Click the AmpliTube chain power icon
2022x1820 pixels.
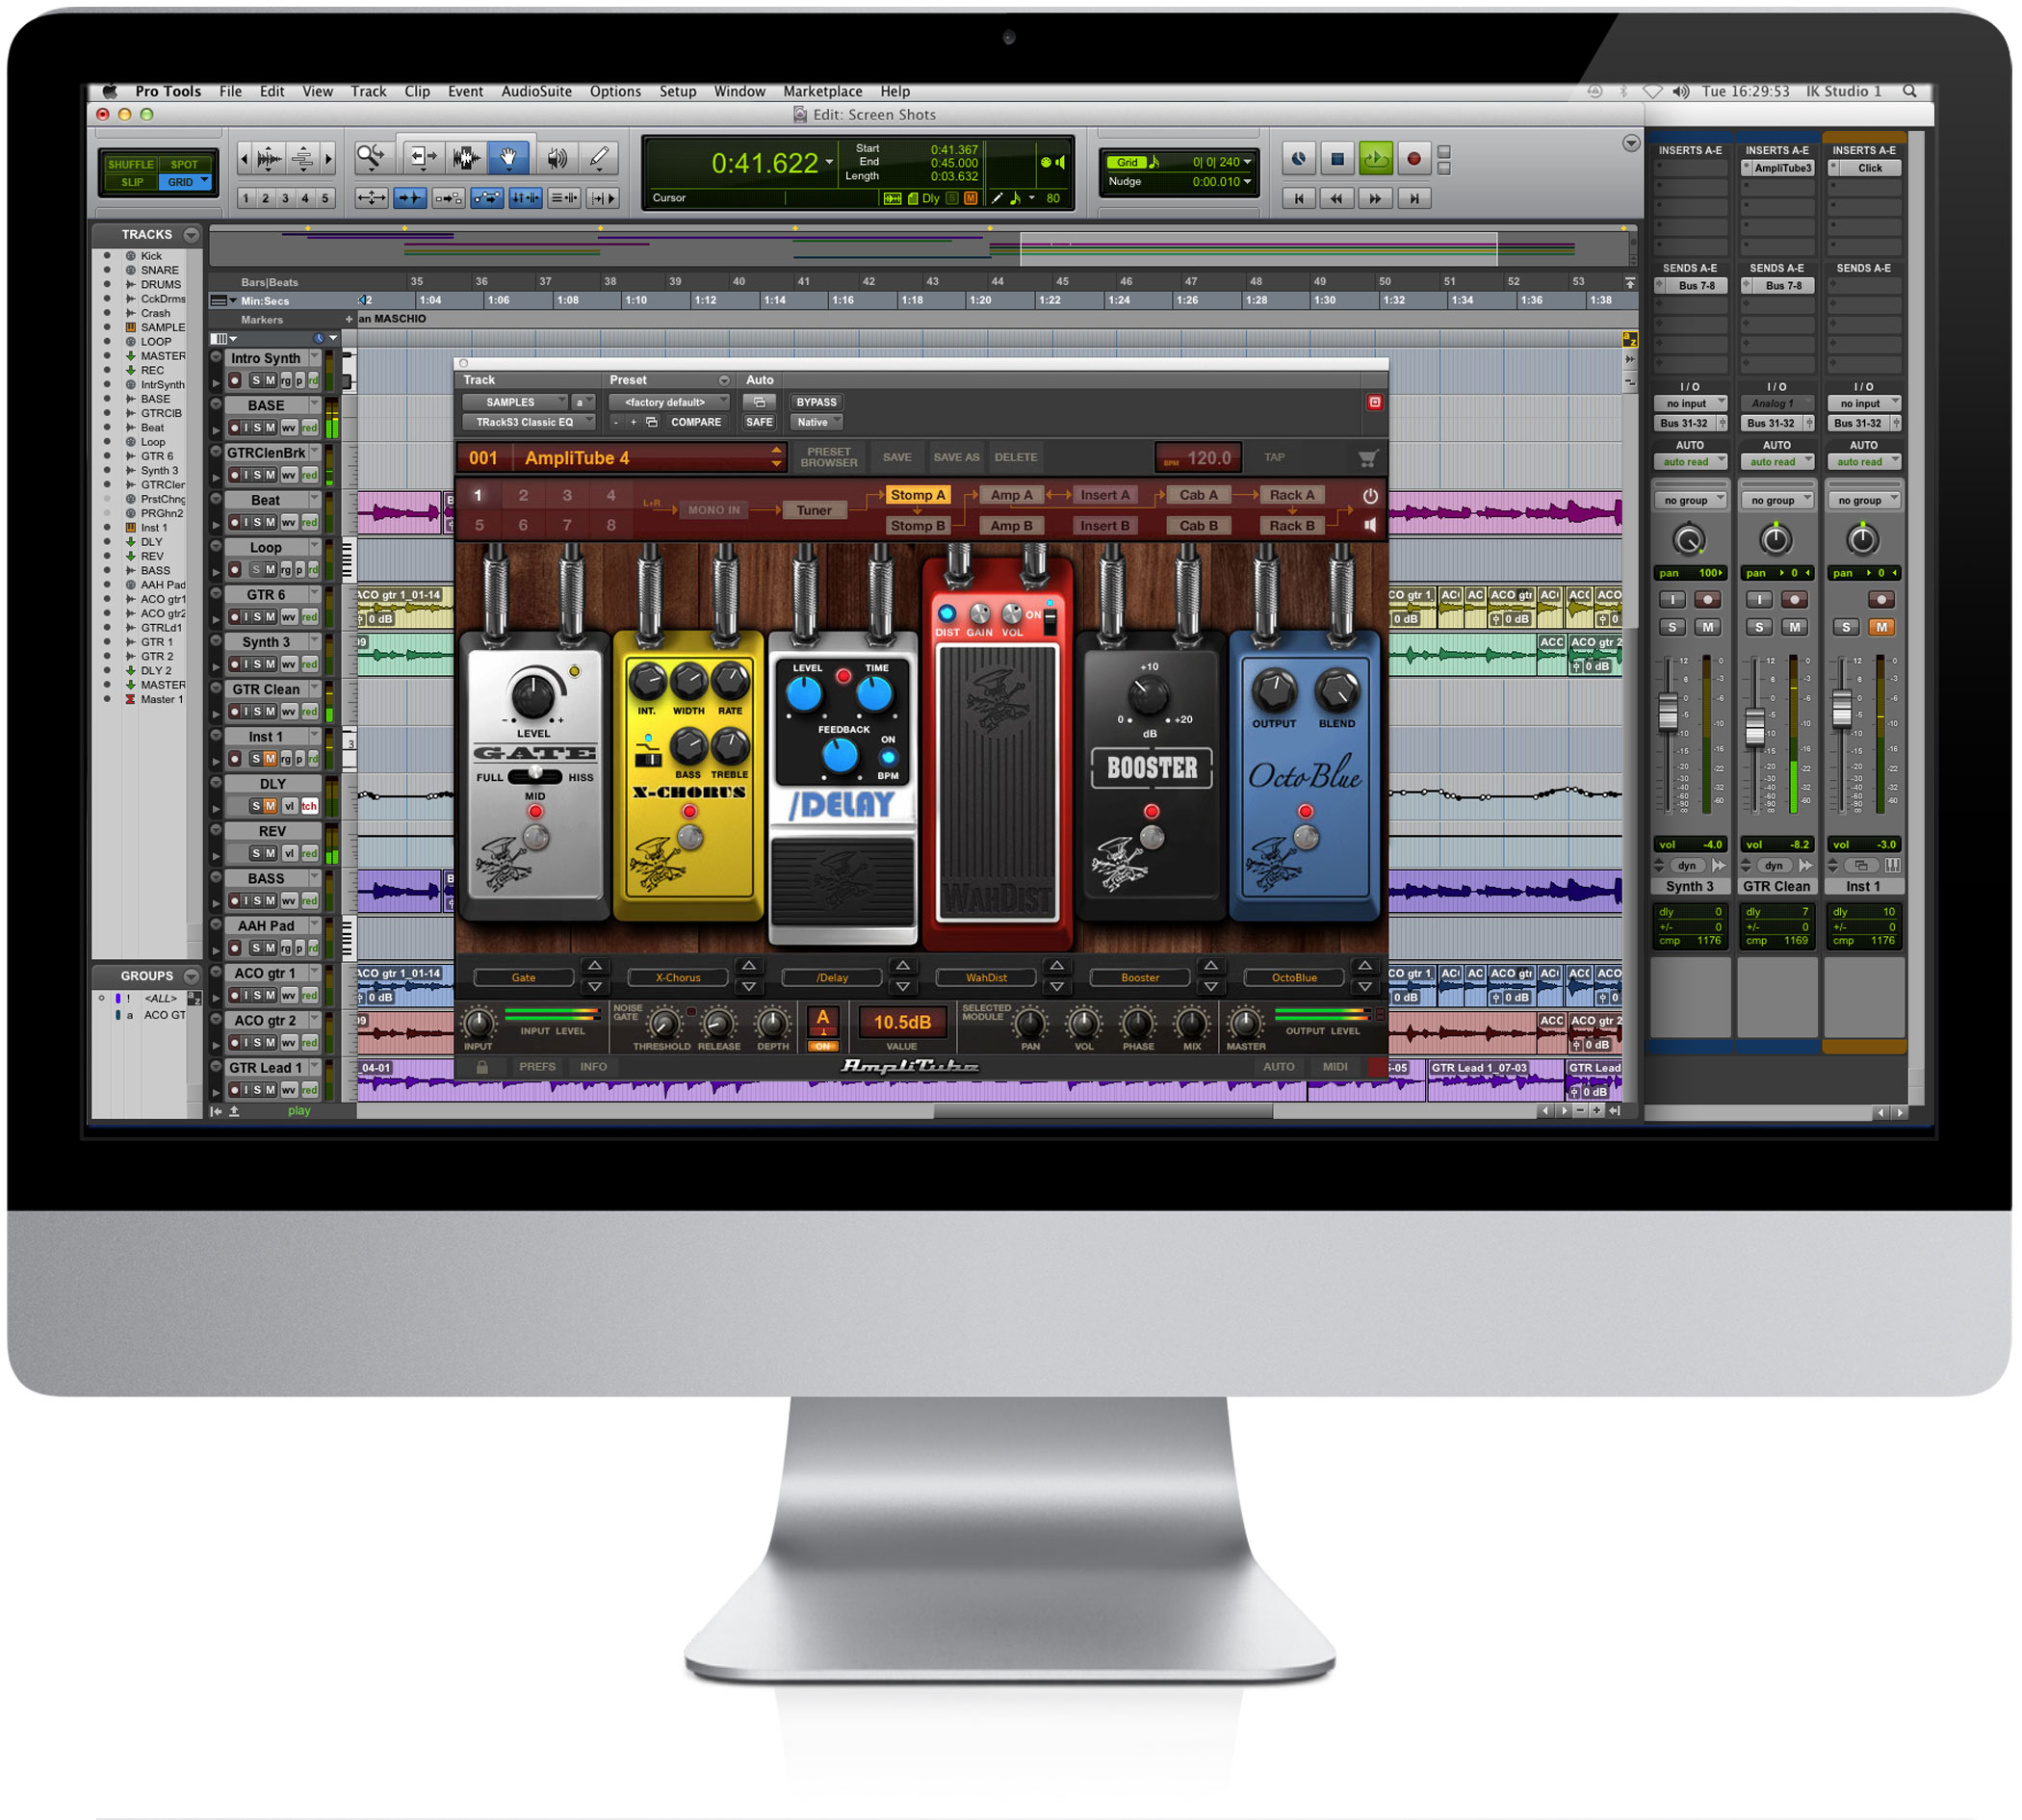pyautogui.click(x=1370, y=496)
